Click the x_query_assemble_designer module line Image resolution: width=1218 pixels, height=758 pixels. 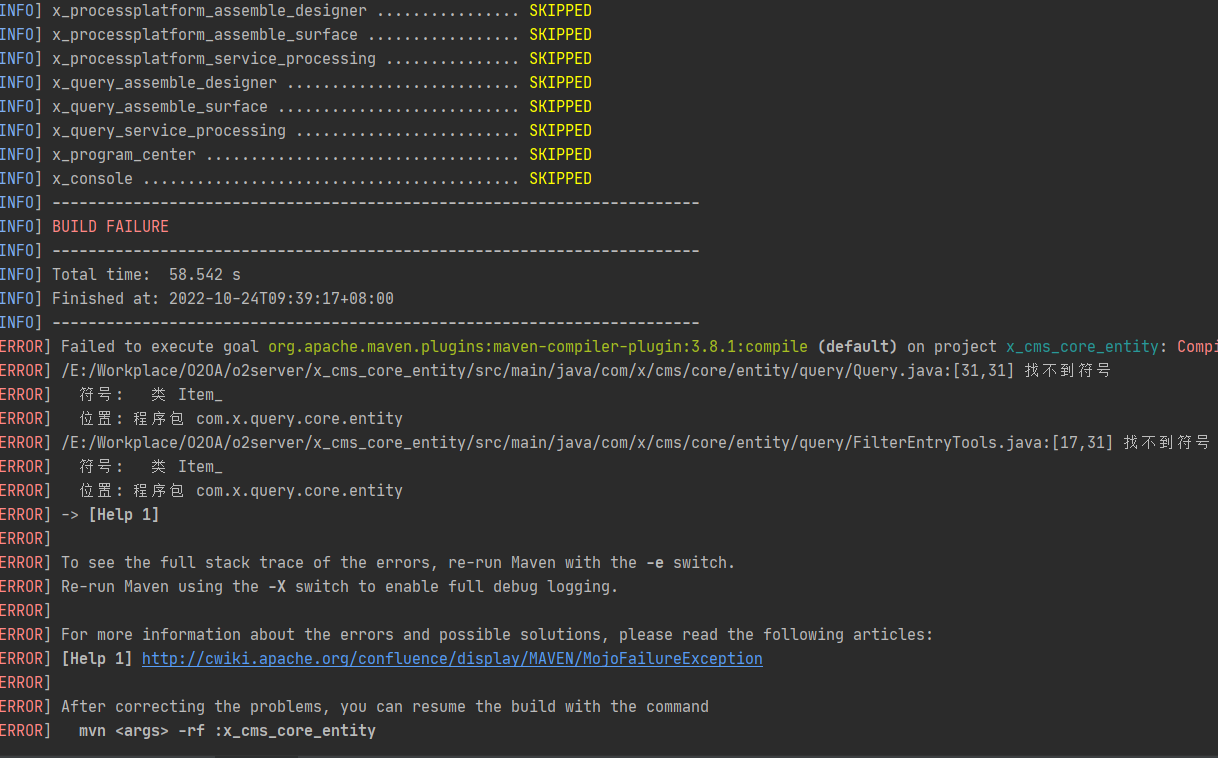(x=320, y=83)
